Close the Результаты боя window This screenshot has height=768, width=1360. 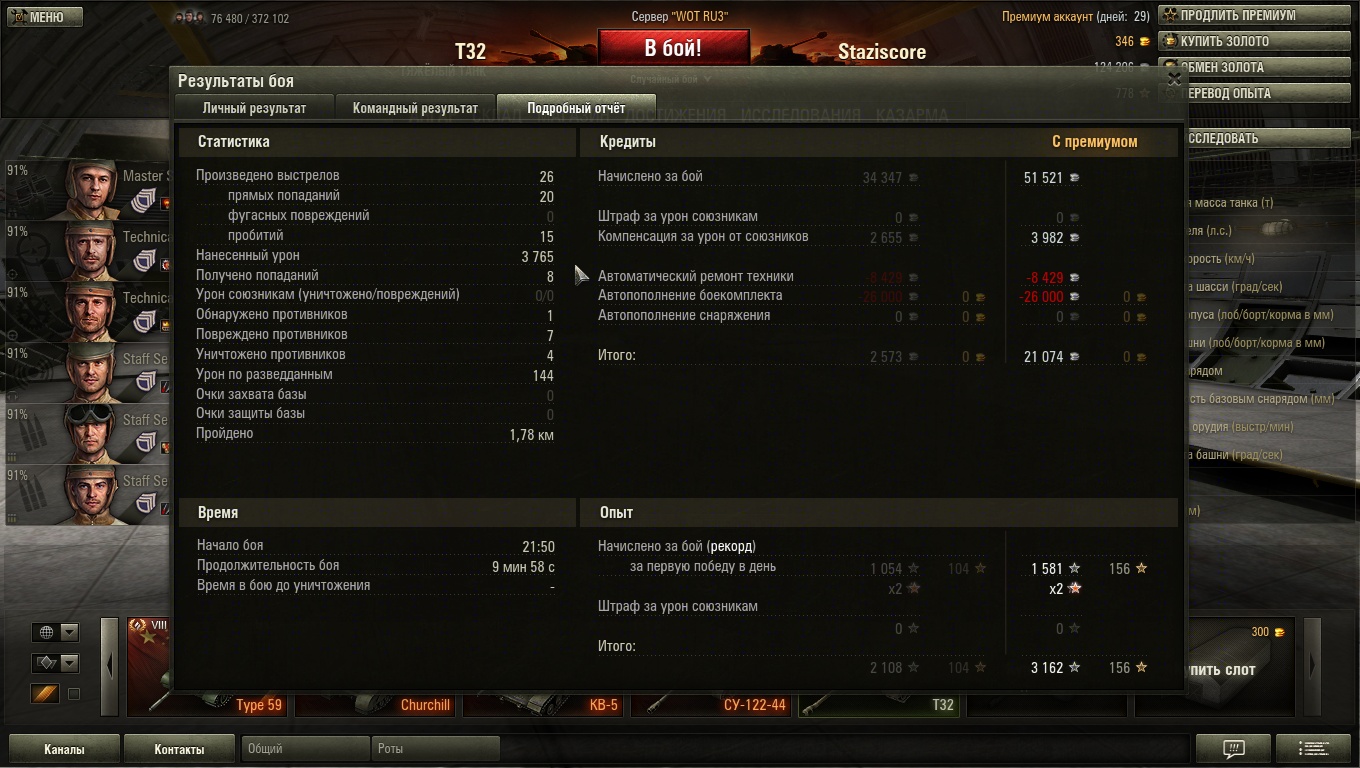point(1174,80)
